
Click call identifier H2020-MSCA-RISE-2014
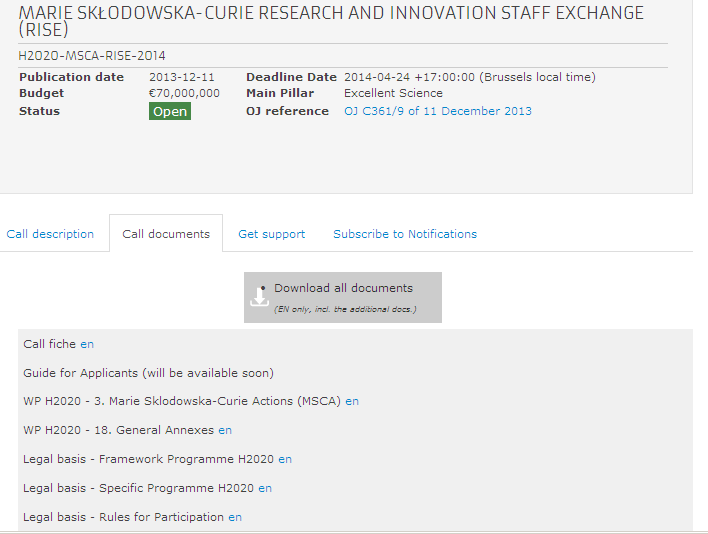pyautogui.click(x=92, y=56)
